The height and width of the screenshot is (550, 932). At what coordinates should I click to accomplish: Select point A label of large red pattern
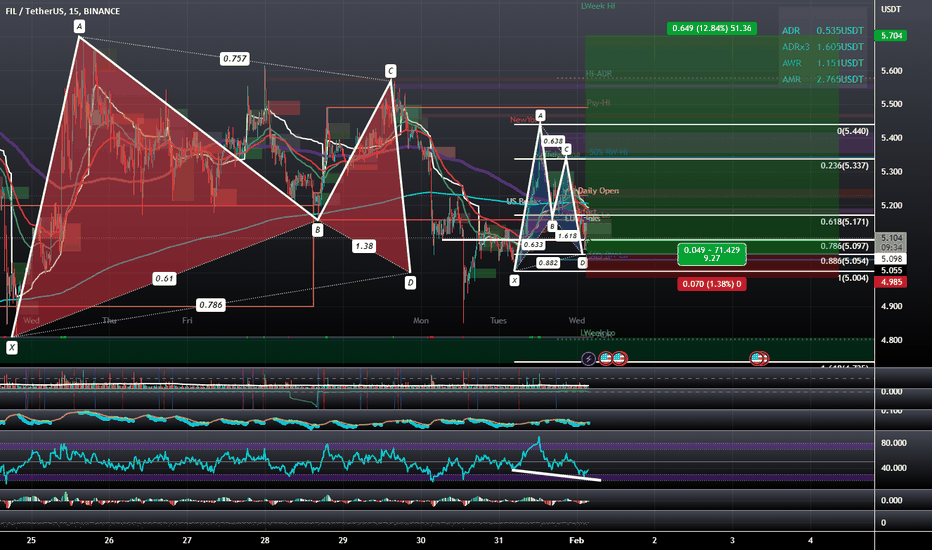click(79, 26)
